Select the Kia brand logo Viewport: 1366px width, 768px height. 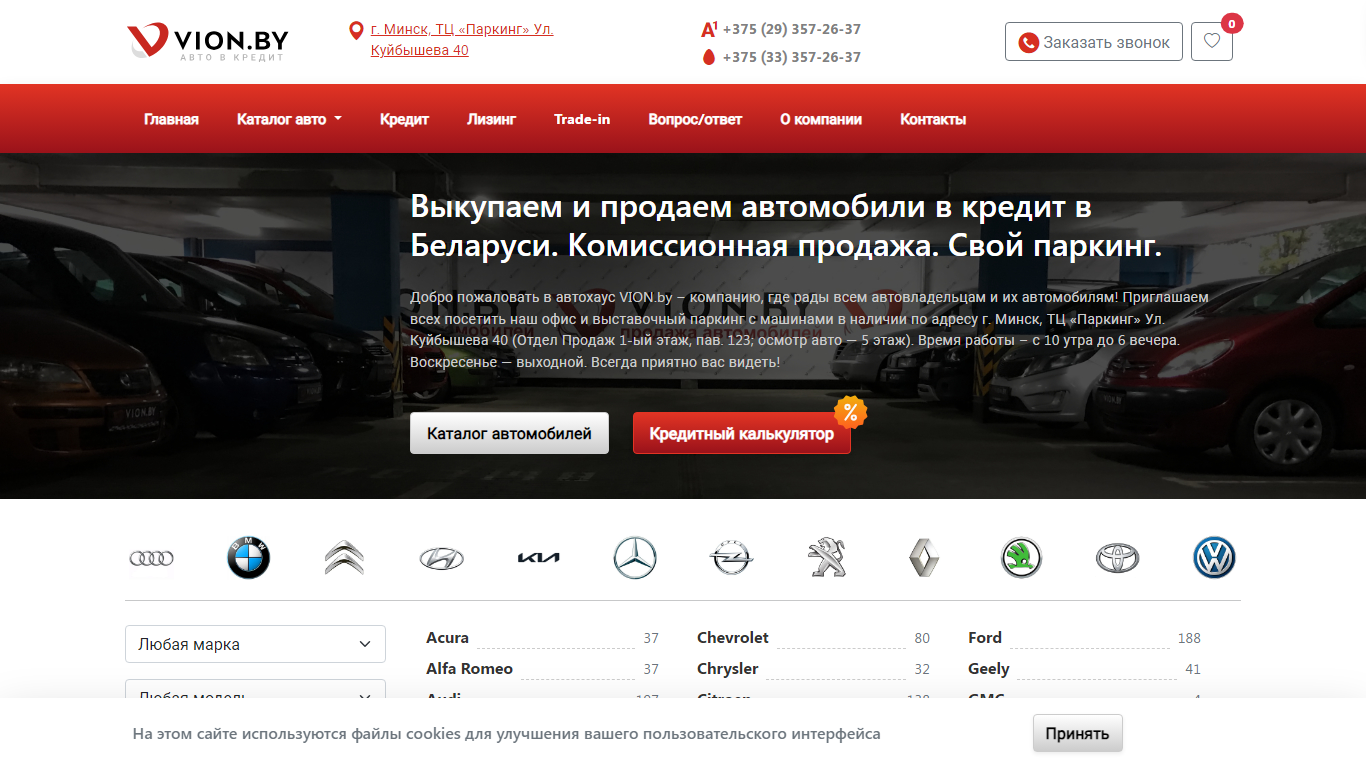coord(538,558)
